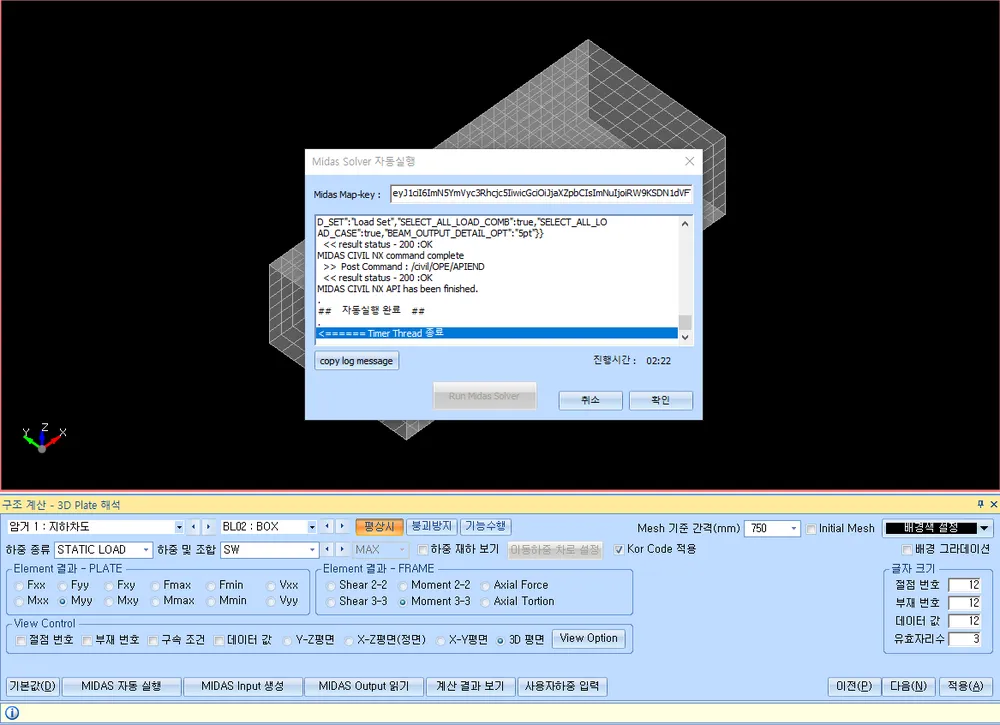Image resolution: width=1000 pixels, height=725 pixels.
Task: Open the 암거 1 : 지하차도 dropdown
Action: [179, 527]
